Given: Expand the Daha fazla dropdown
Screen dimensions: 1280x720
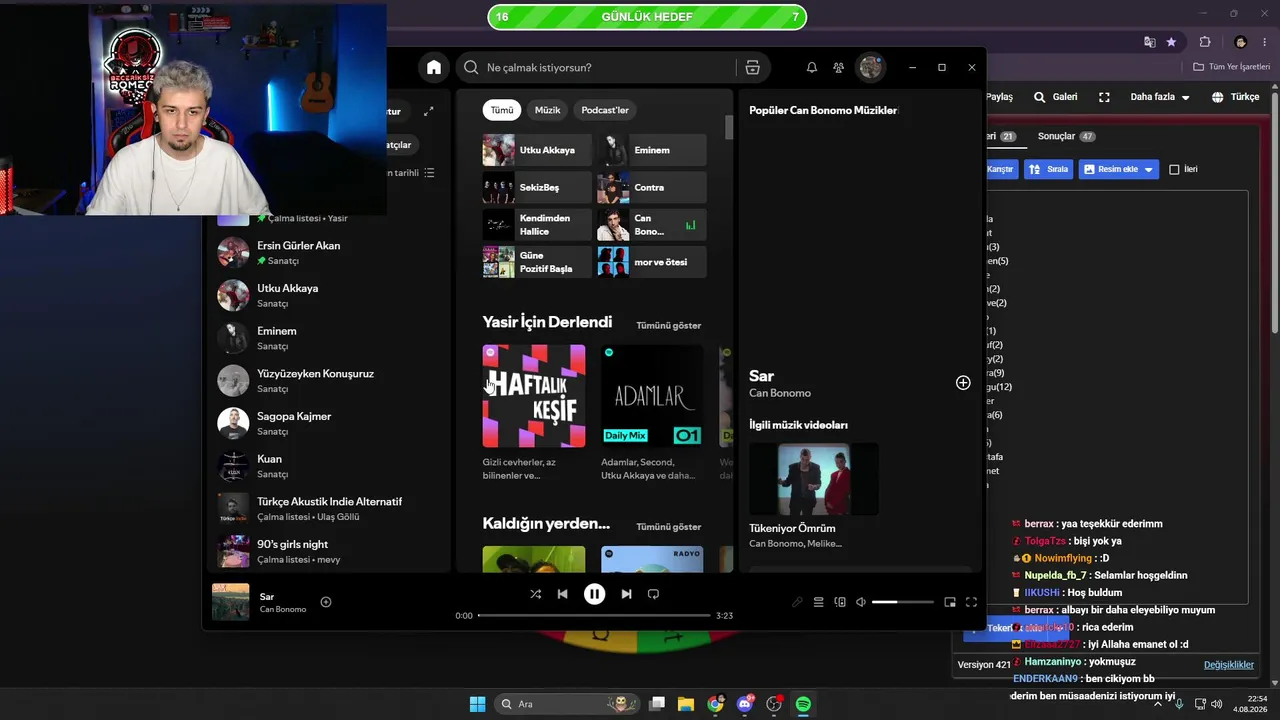Looking at the screenshot, I should click(x=1160, y=97).
